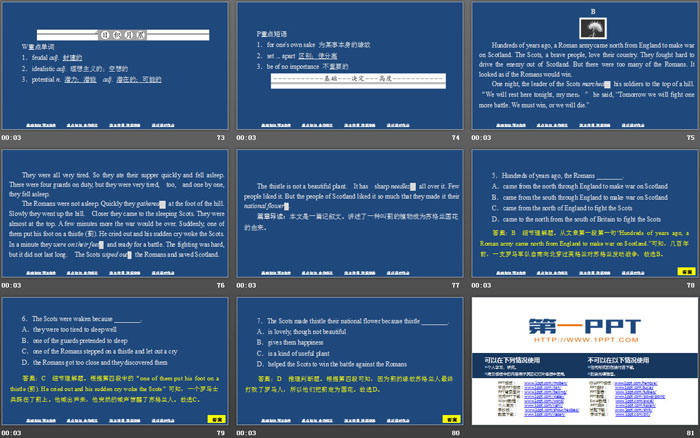Click the title banner on slide 73
This screenshot has height=438, width=700.
pos(114,32)
